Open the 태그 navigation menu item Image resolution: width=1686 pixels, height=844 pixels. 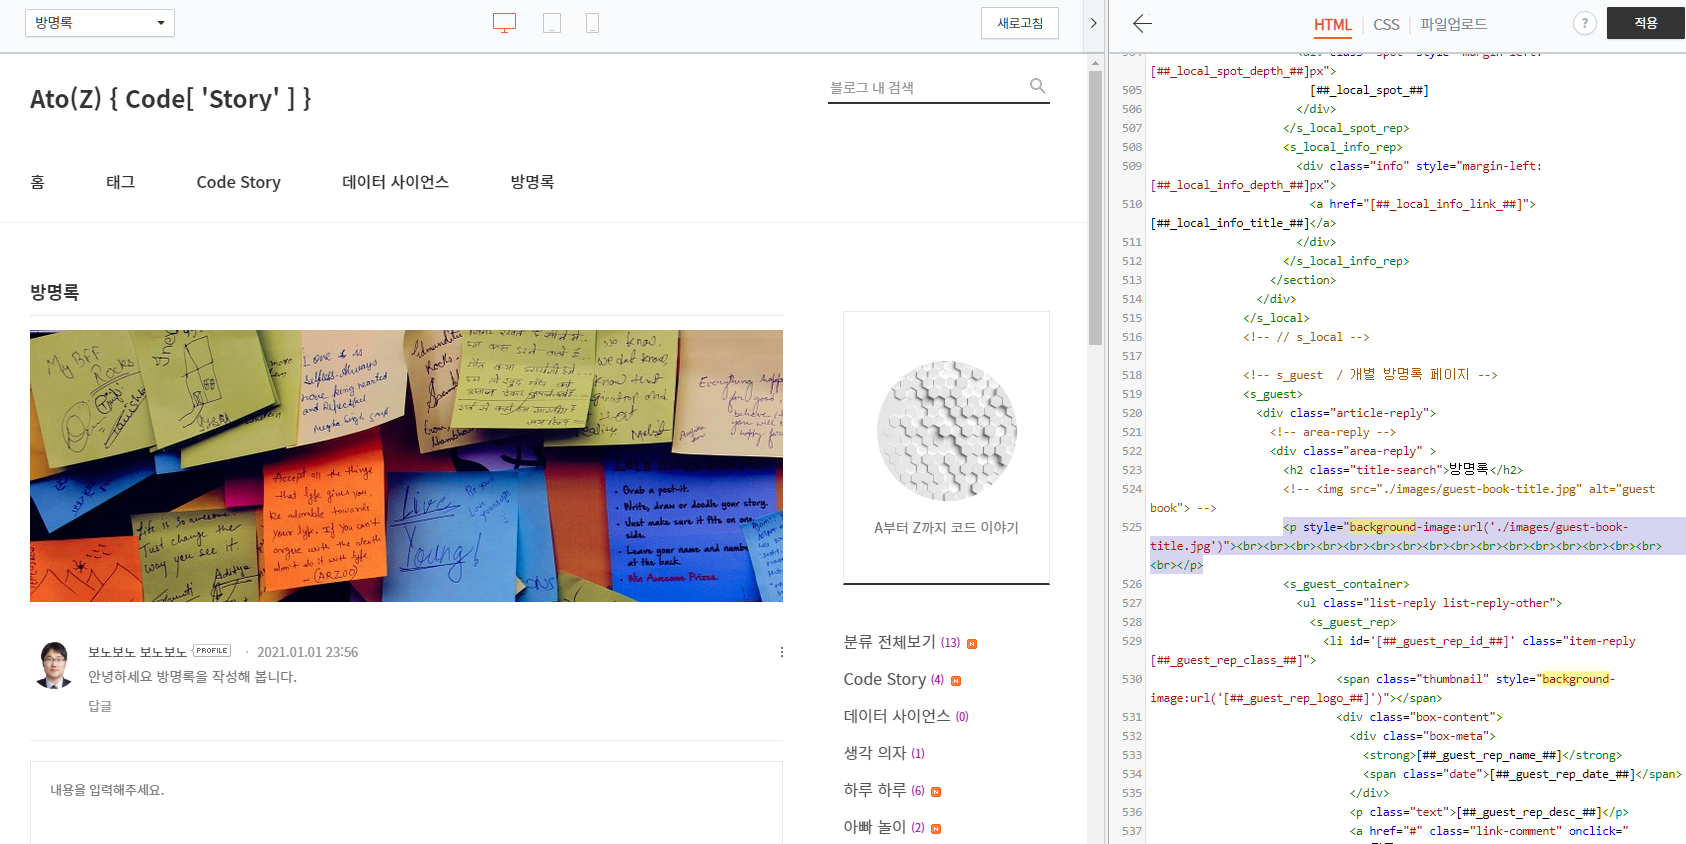click(x=121, y=182)
